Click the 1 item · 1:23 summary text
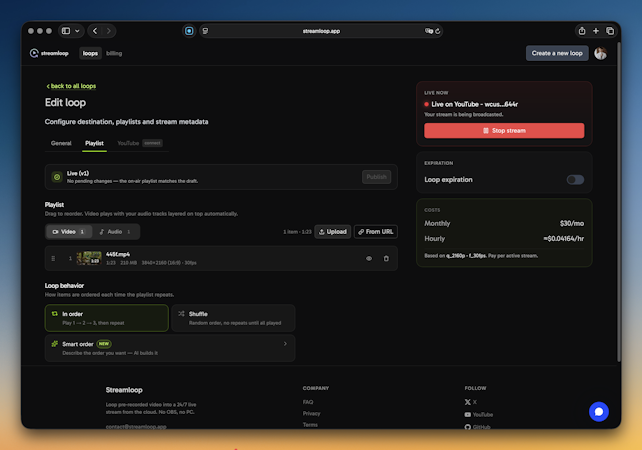 click(297, 232)
